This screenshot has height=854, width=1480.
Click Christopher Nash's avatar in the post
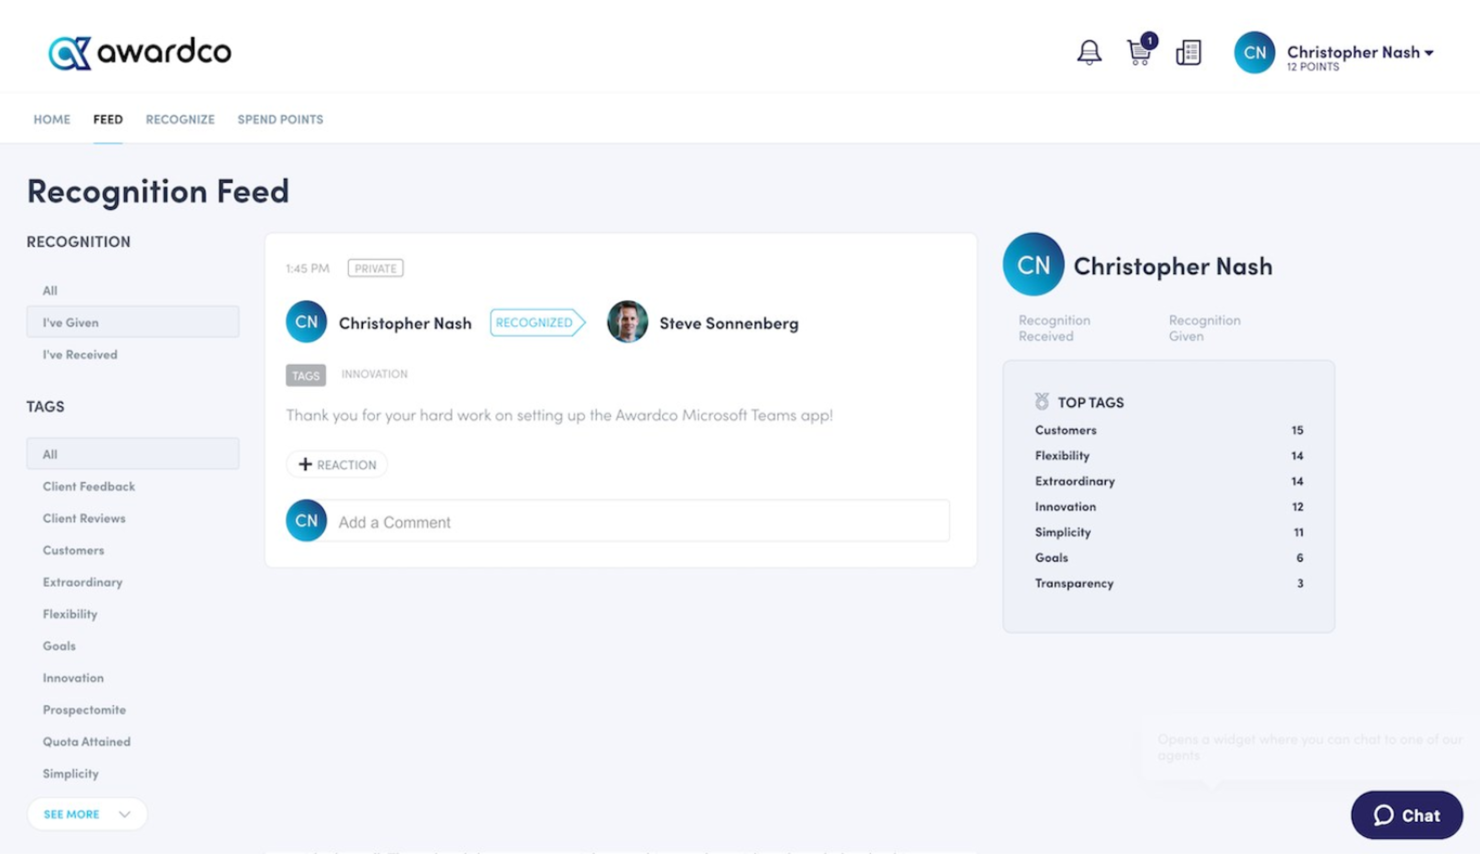306,322
